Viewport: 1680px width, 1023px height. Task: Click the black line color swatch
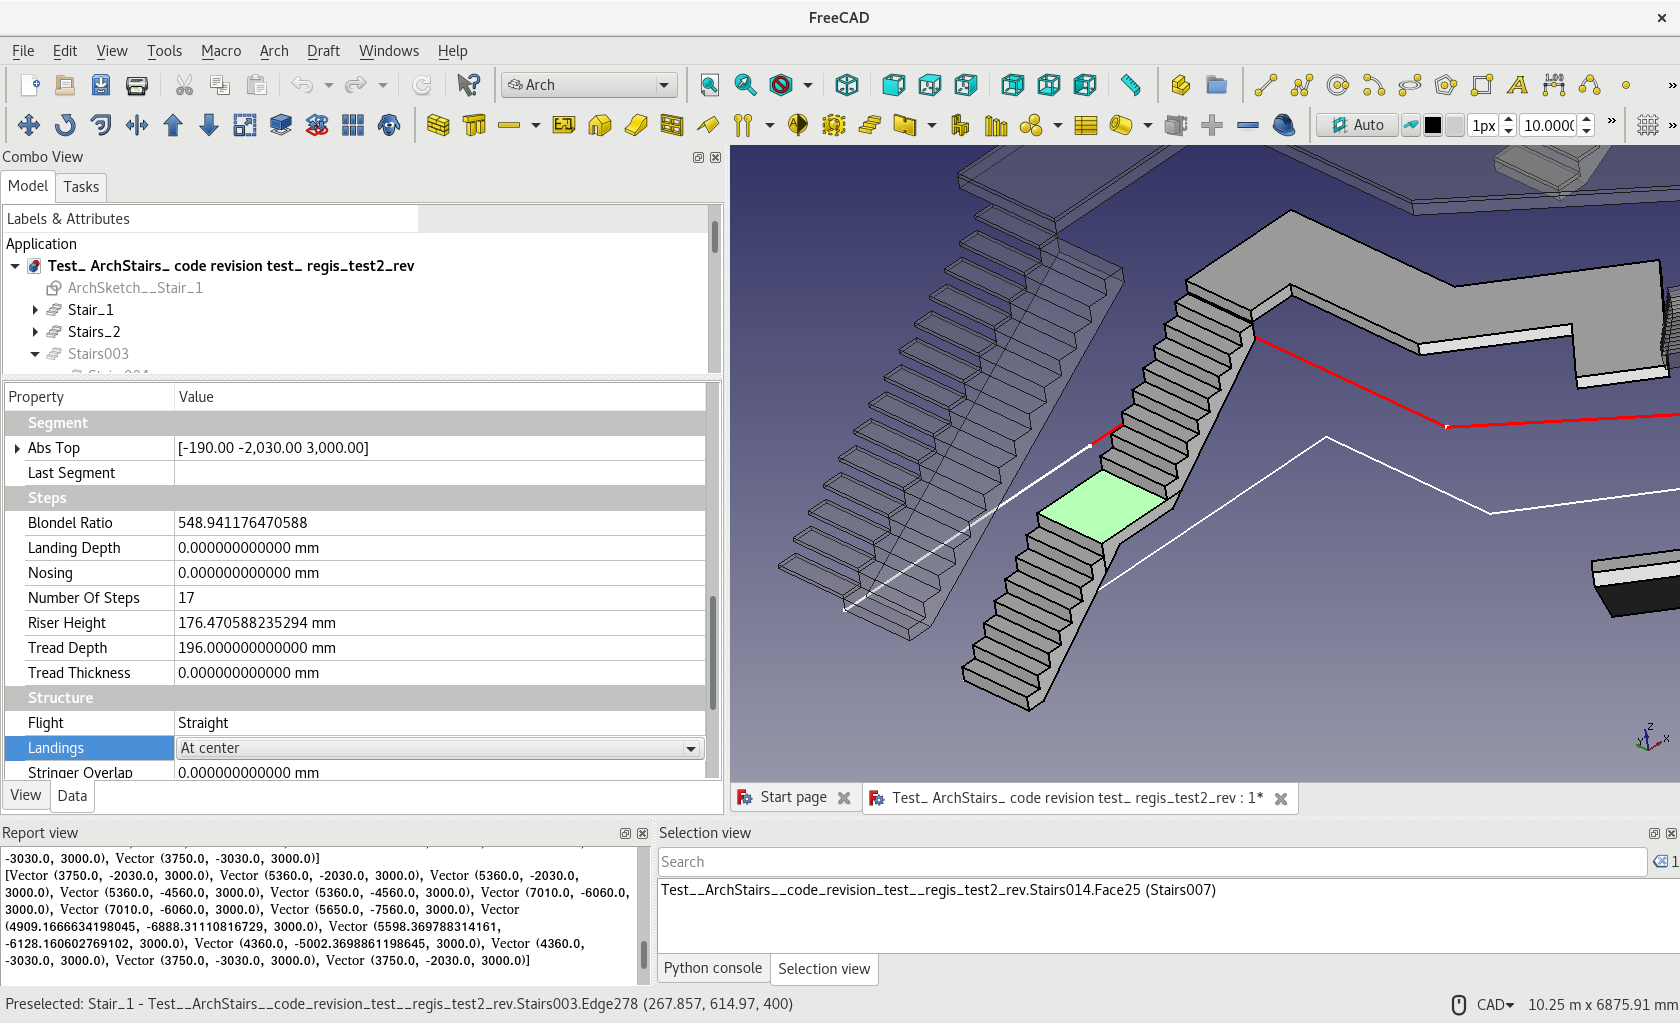1433,125
